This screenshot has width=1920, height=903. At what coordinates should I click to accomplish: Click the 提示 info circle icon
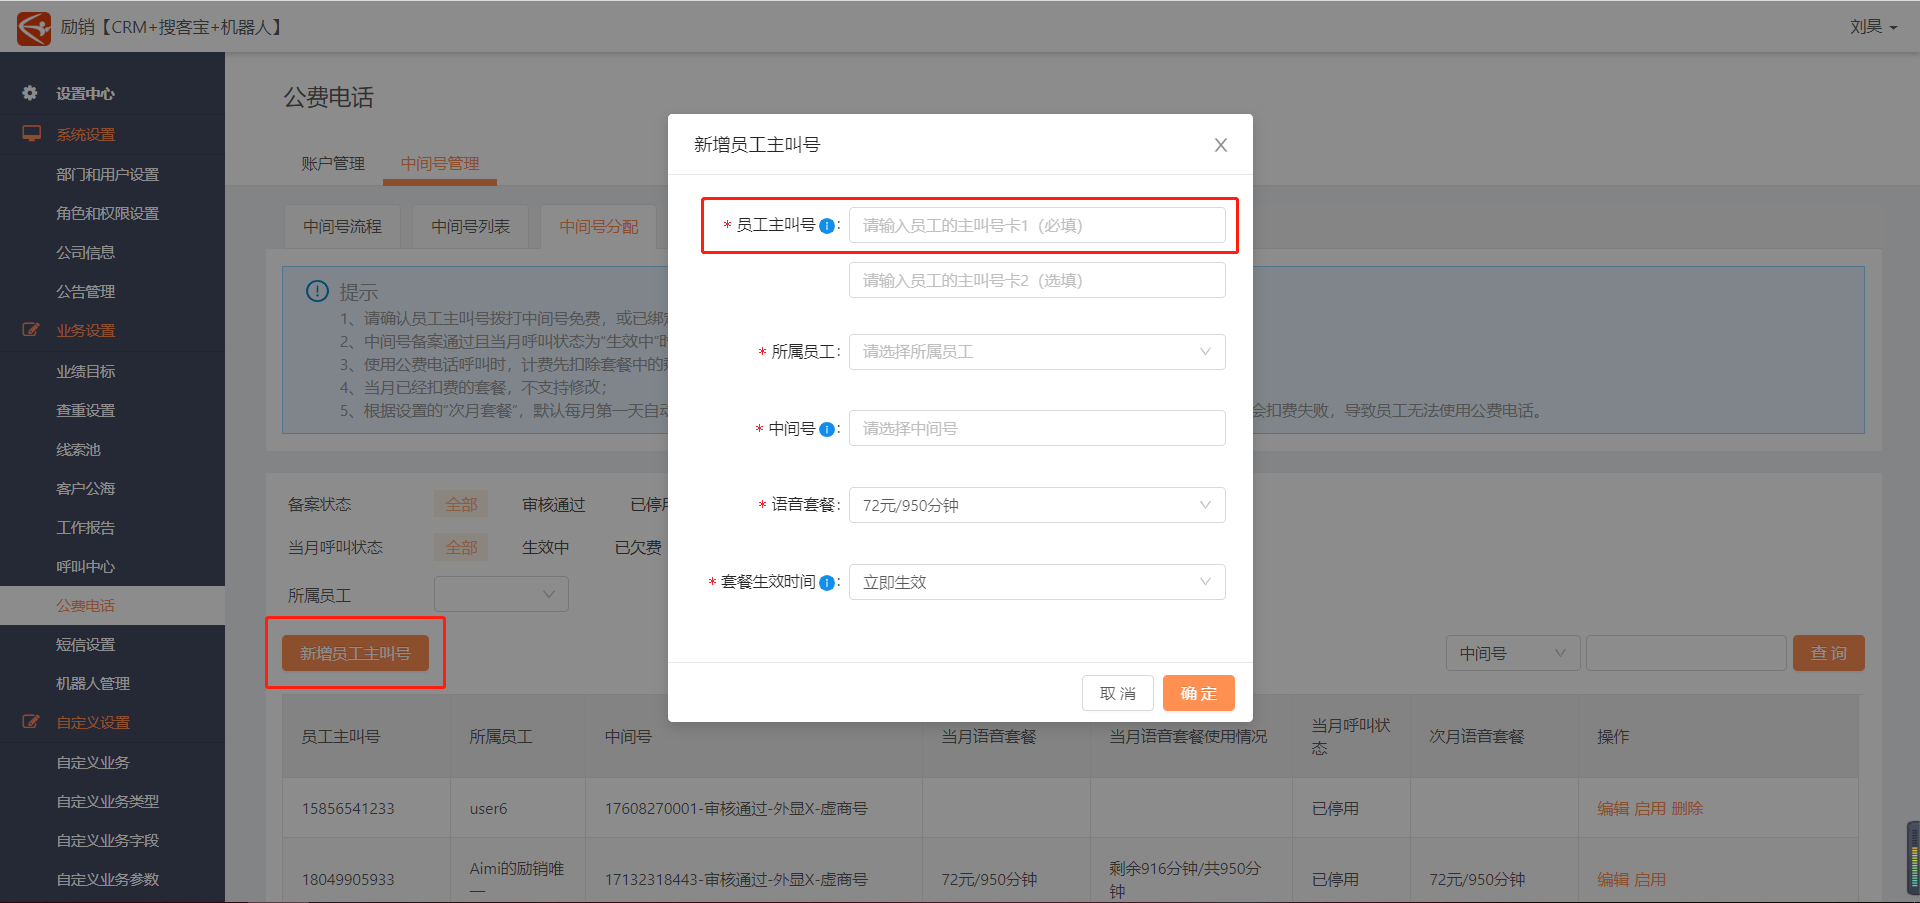click(317, 291)
